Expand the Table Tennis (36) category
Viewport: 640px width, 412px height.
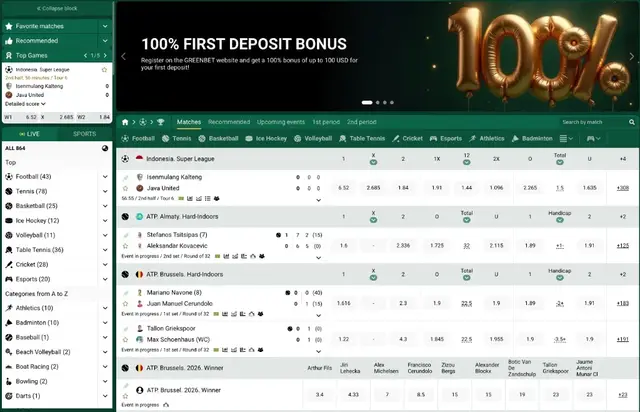[x=105, y=250]
